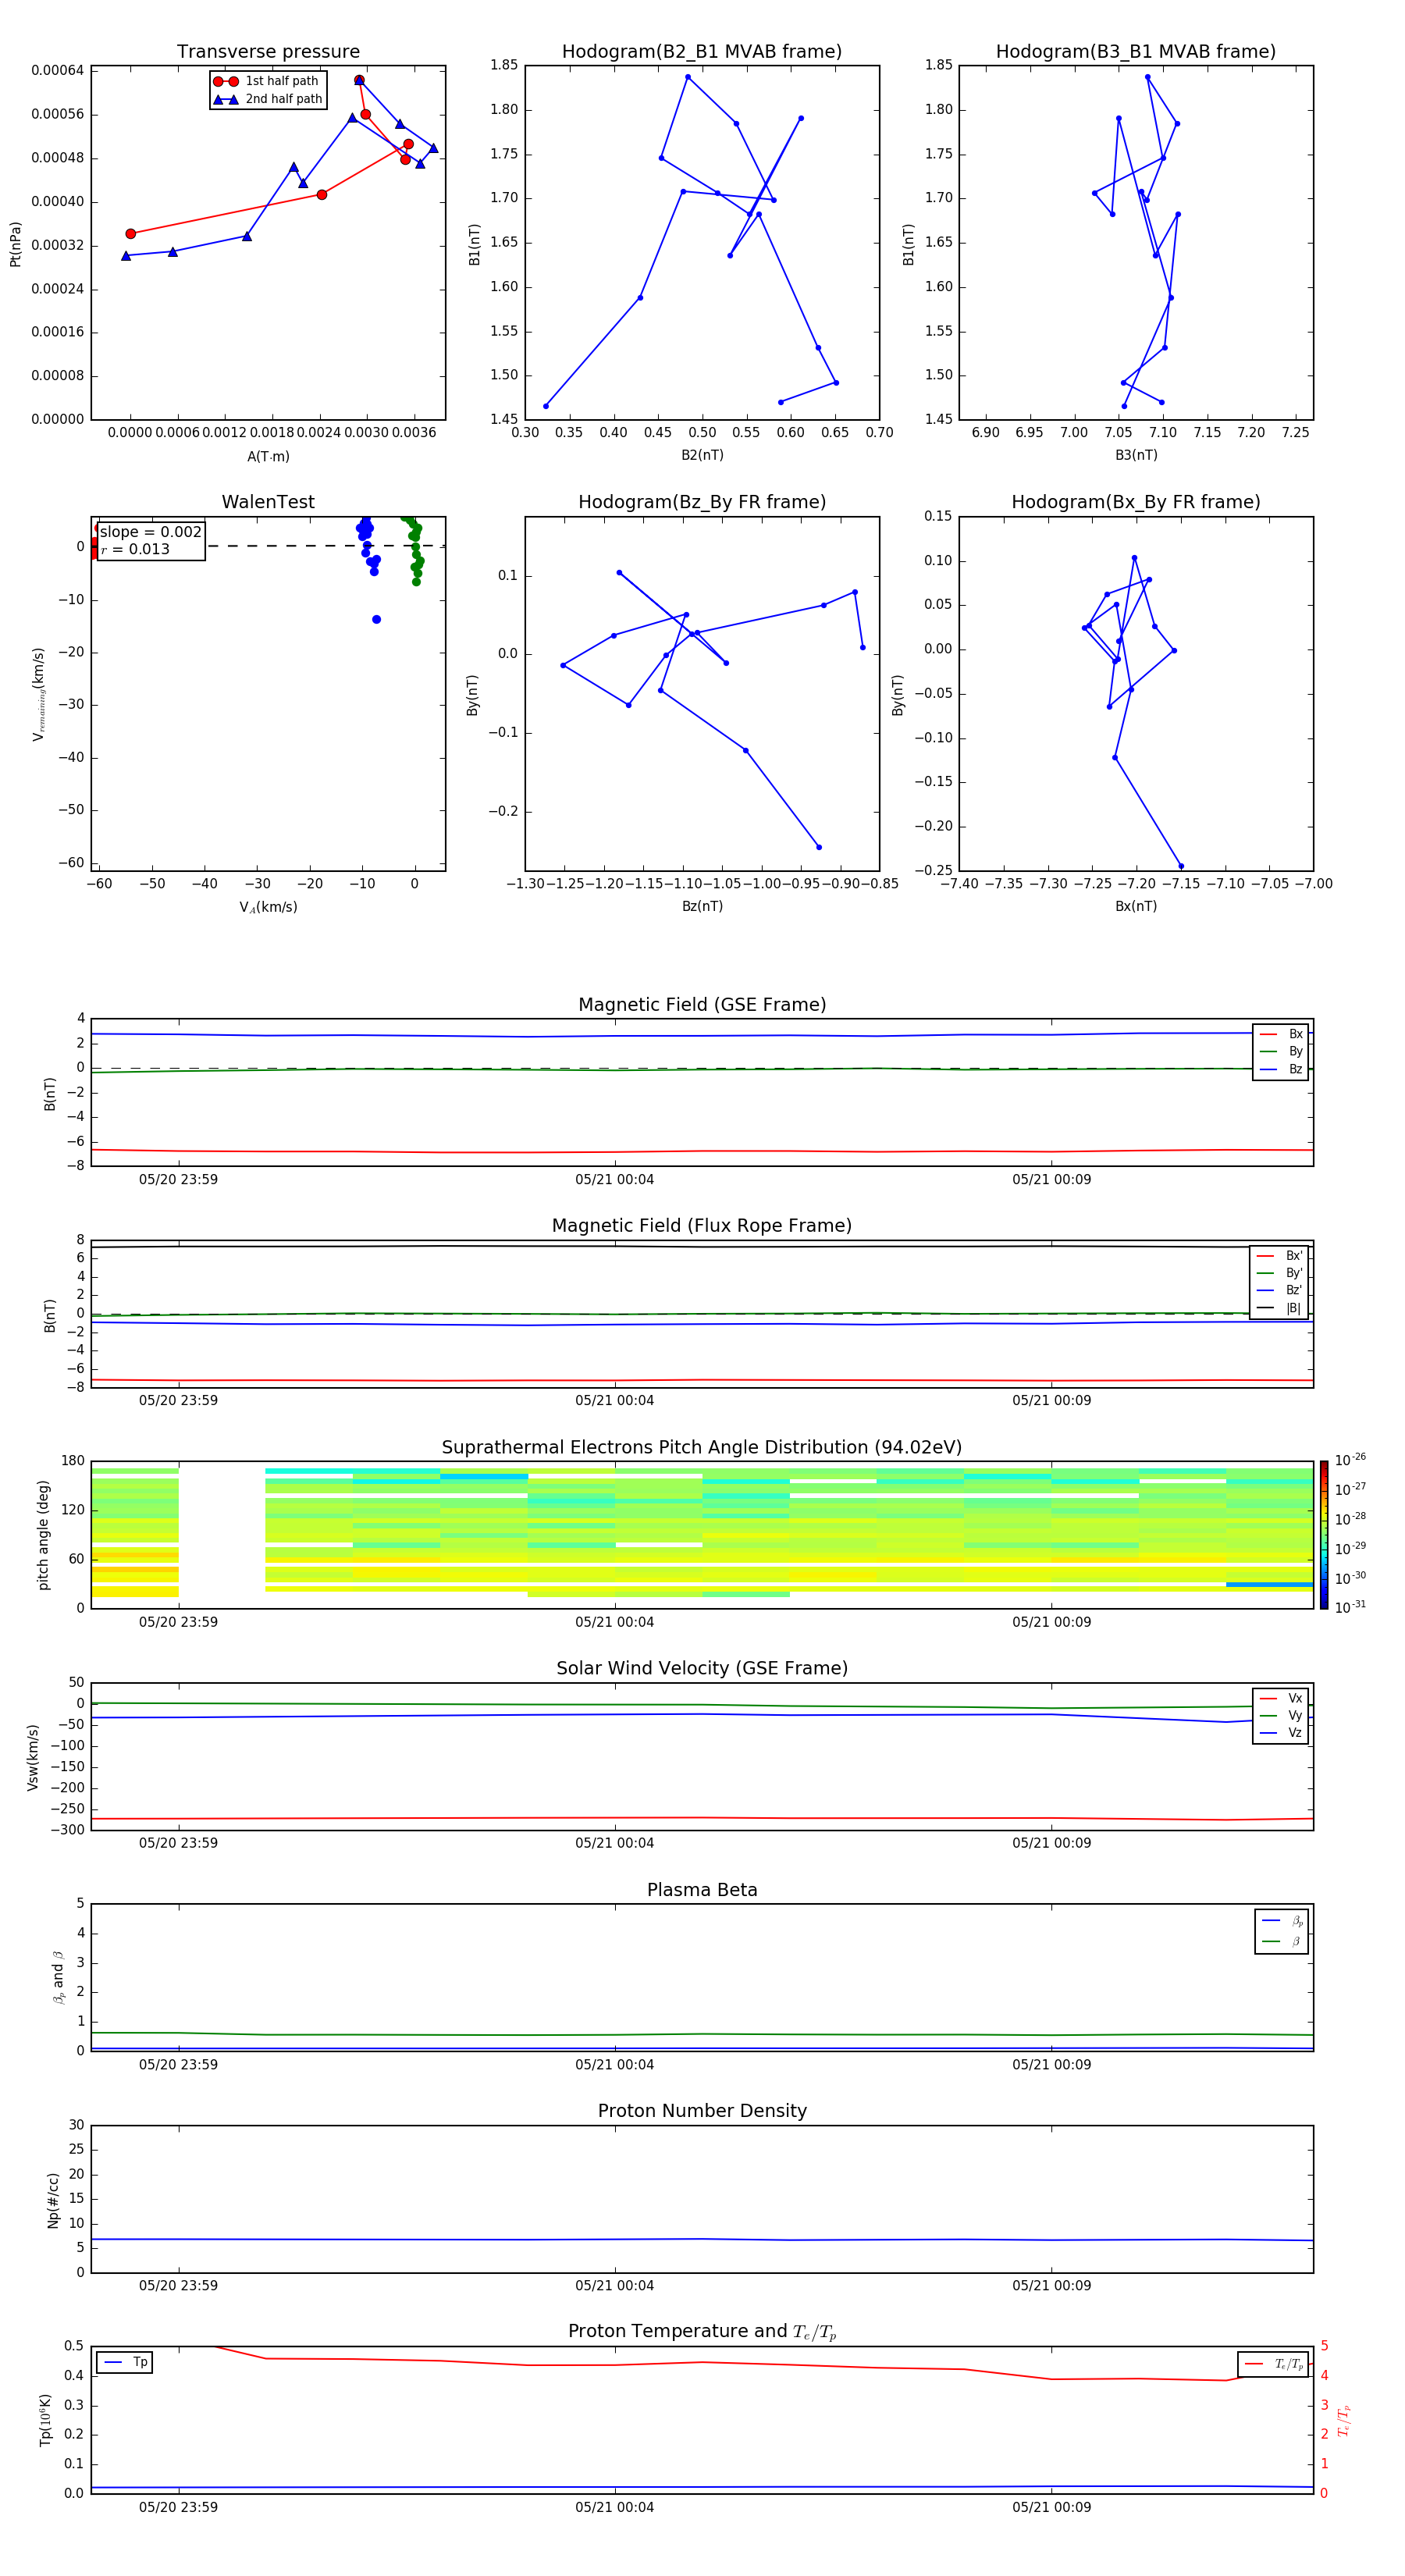1405x2576 pixels.
Task: Click the 'Plasma Beta' plot title
Action: (702, 1890)
